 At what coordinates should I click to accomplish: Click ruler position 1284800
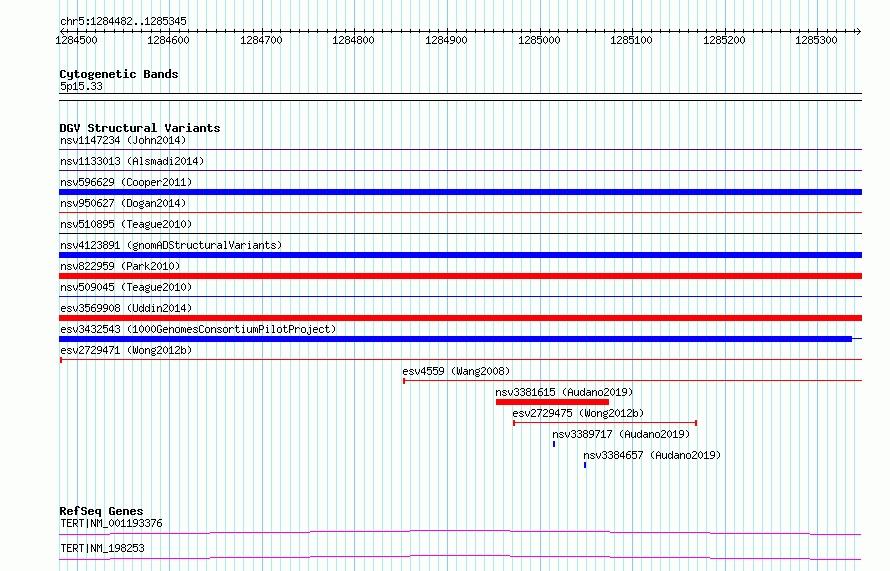pos(354,40)
